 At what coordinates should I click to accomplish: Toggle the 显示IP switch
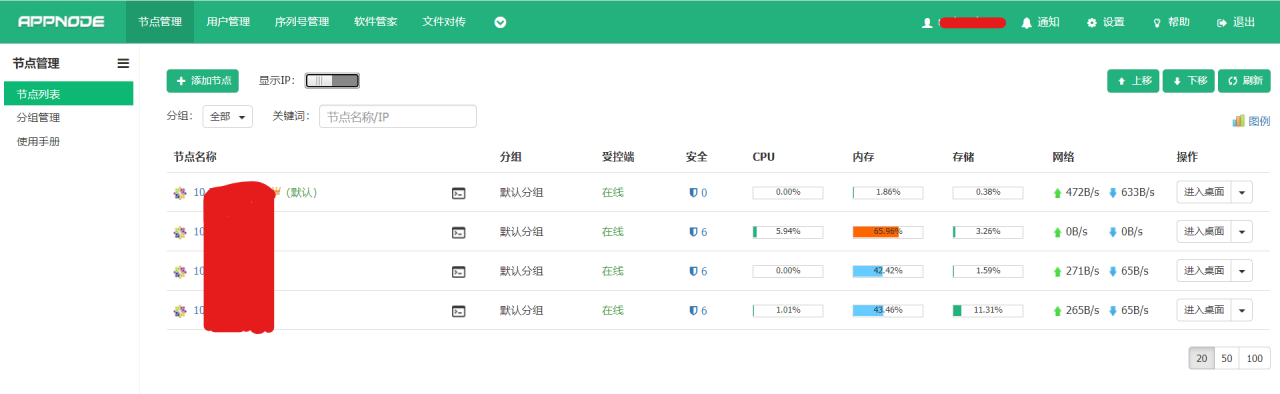332,81
